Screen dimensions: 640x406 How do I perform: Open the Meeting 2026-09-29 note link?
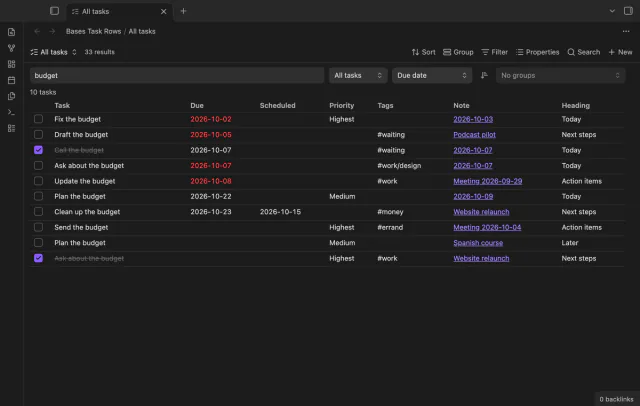click(487, 181)
